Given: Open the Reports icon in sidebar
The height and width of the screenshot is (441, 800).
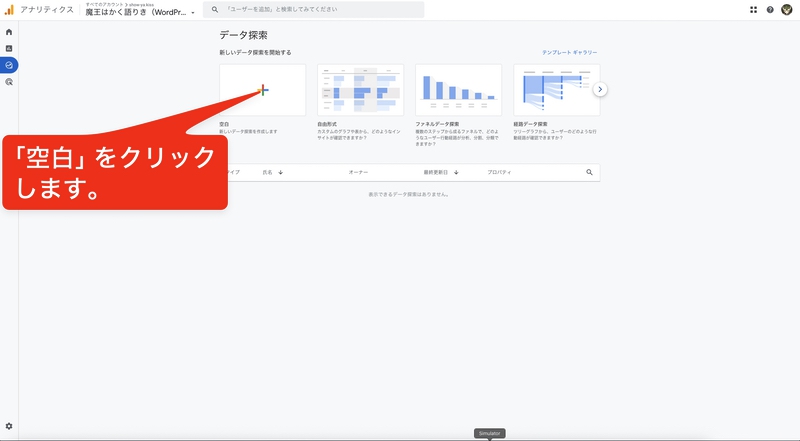Looking at the screenshot, I should 9,48.
